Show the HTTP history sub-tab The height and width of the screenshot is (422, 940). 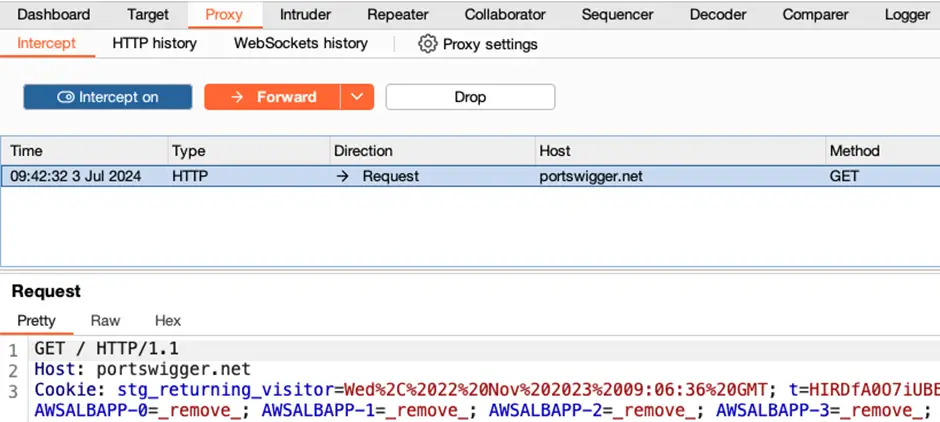pyautogui.click(x=154, y=44)
